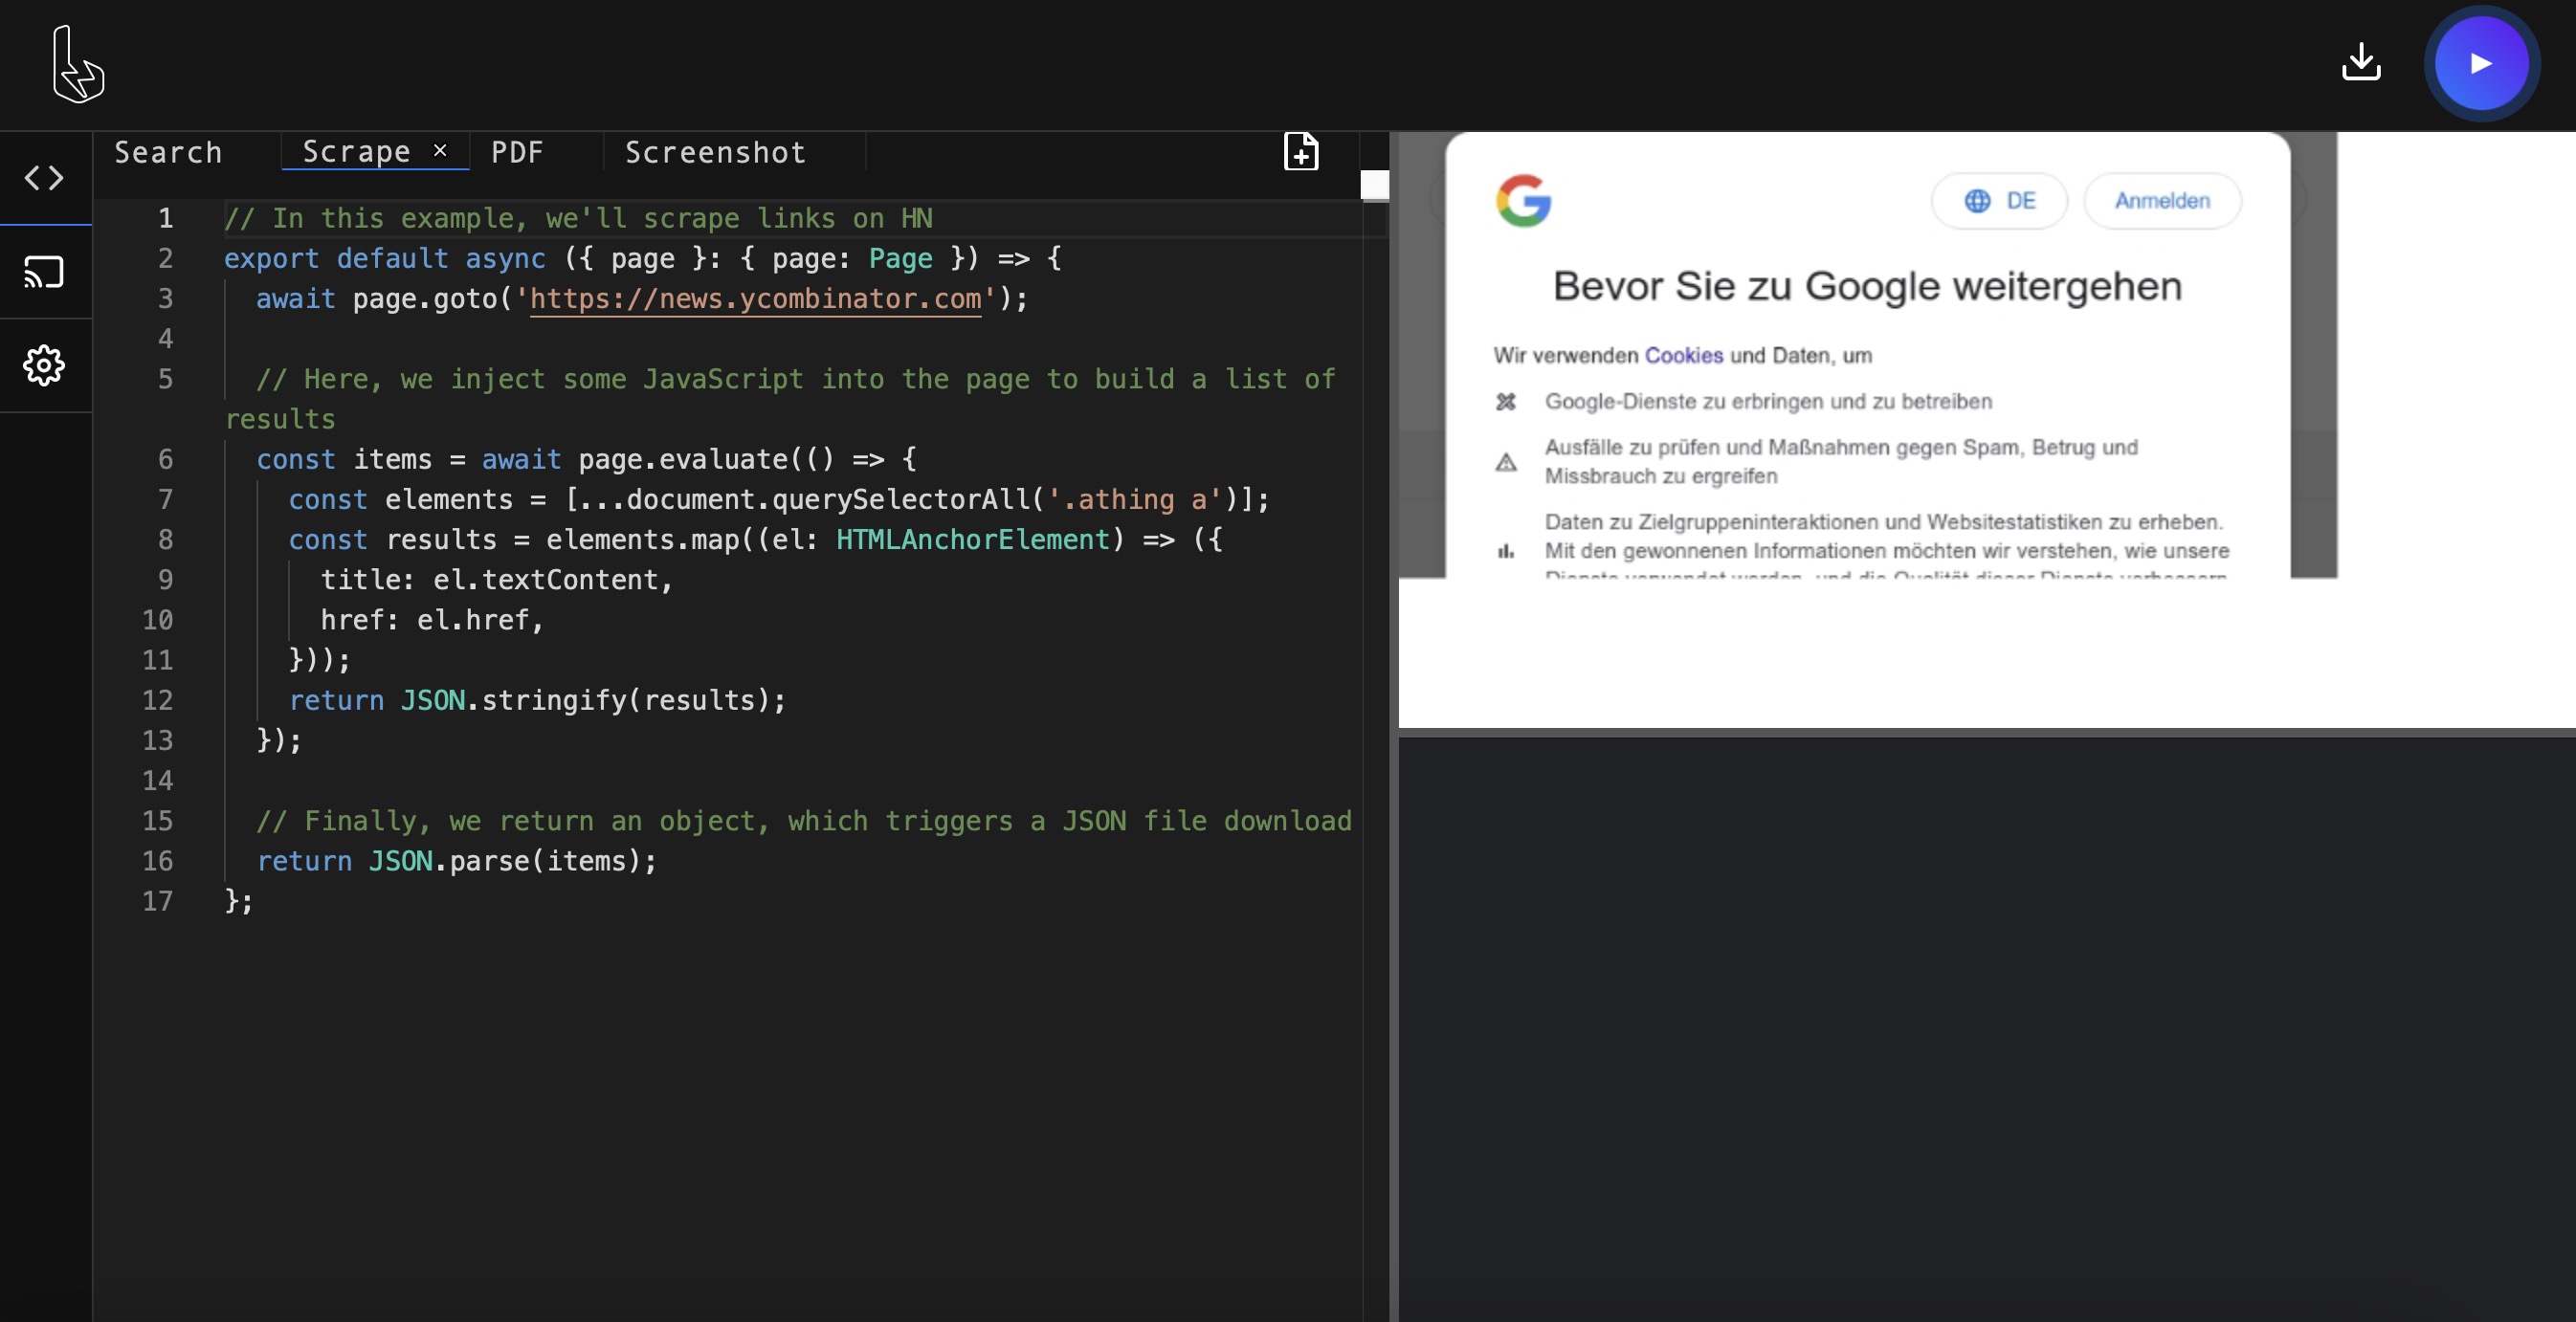Open the Search tab
This screenshot has width=2576, height=1322.
pyautogui.click(x=168, y=152)
